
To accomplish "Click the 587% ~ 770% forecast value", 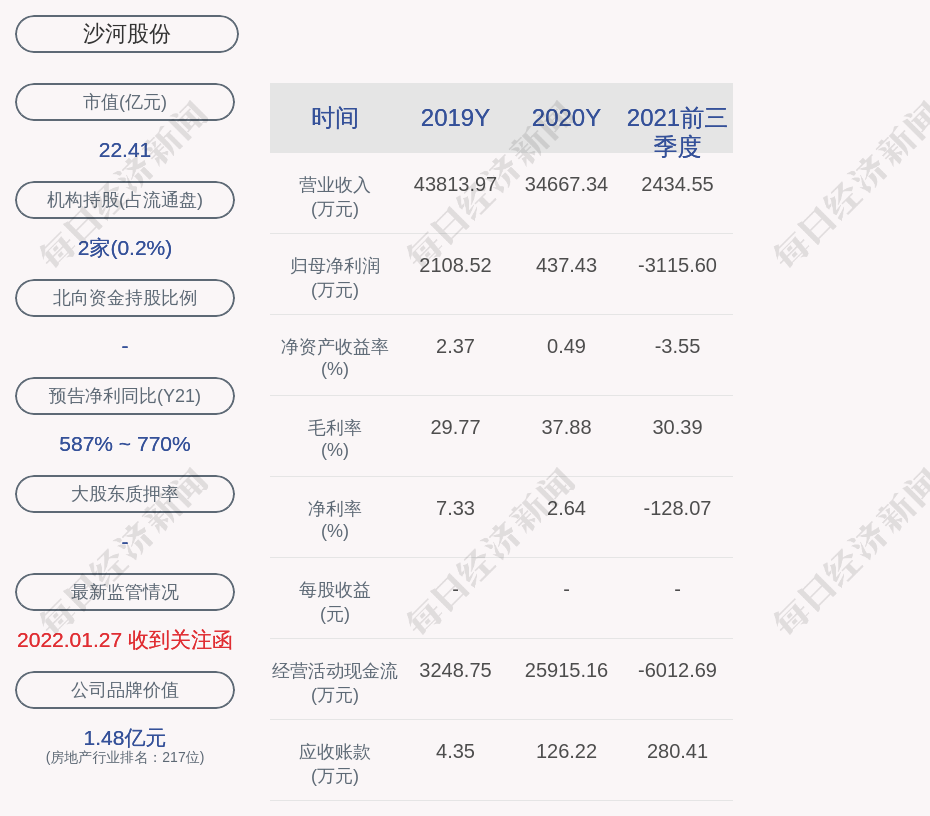I will [125, 444].
